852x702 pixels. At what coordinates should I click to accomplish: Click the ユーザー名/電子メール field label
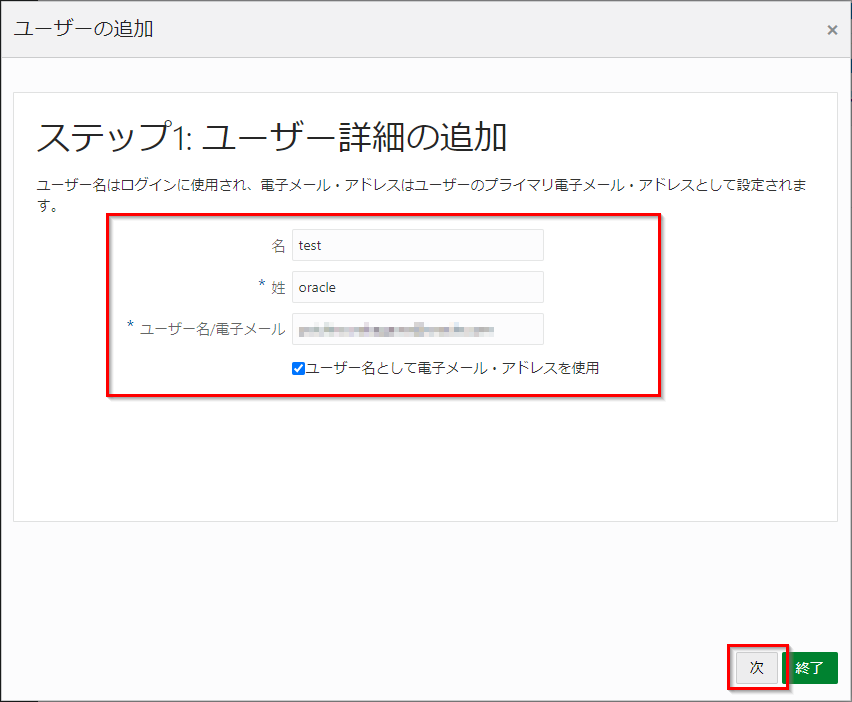pos(212,329)
